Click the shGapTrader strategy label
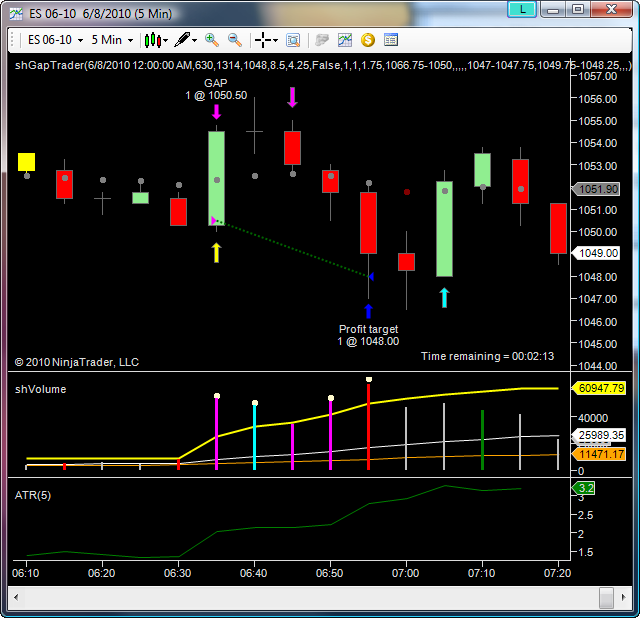Screen dimensions: 640x618 [323, 65]
